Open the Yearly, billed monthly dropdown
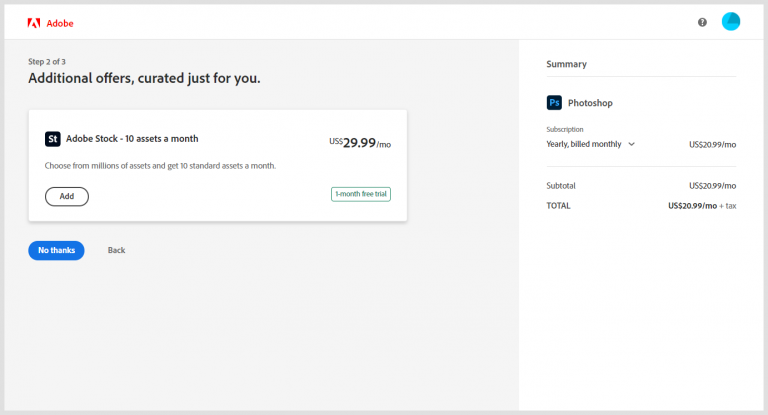Image resolution: width=768 pixels, height=415 pixels. [590, 144]
